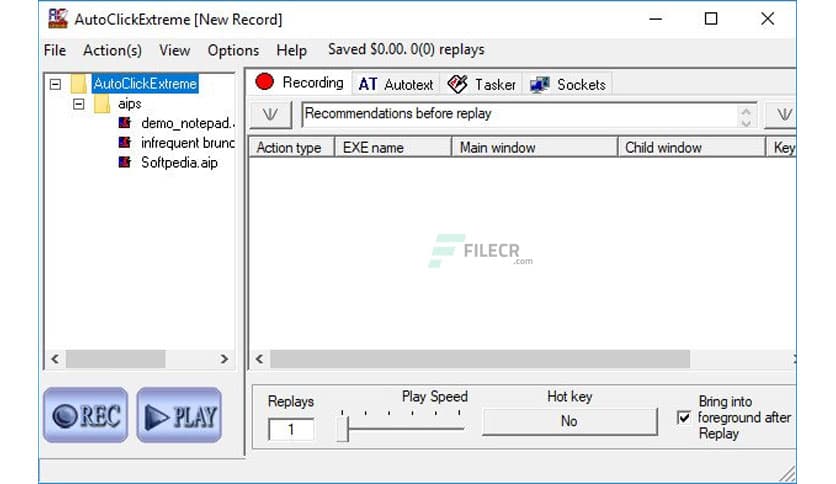Select Softpedia.aip file in tree
The width and height of the screenshot is (836, 484).
[x=179, y=163]
